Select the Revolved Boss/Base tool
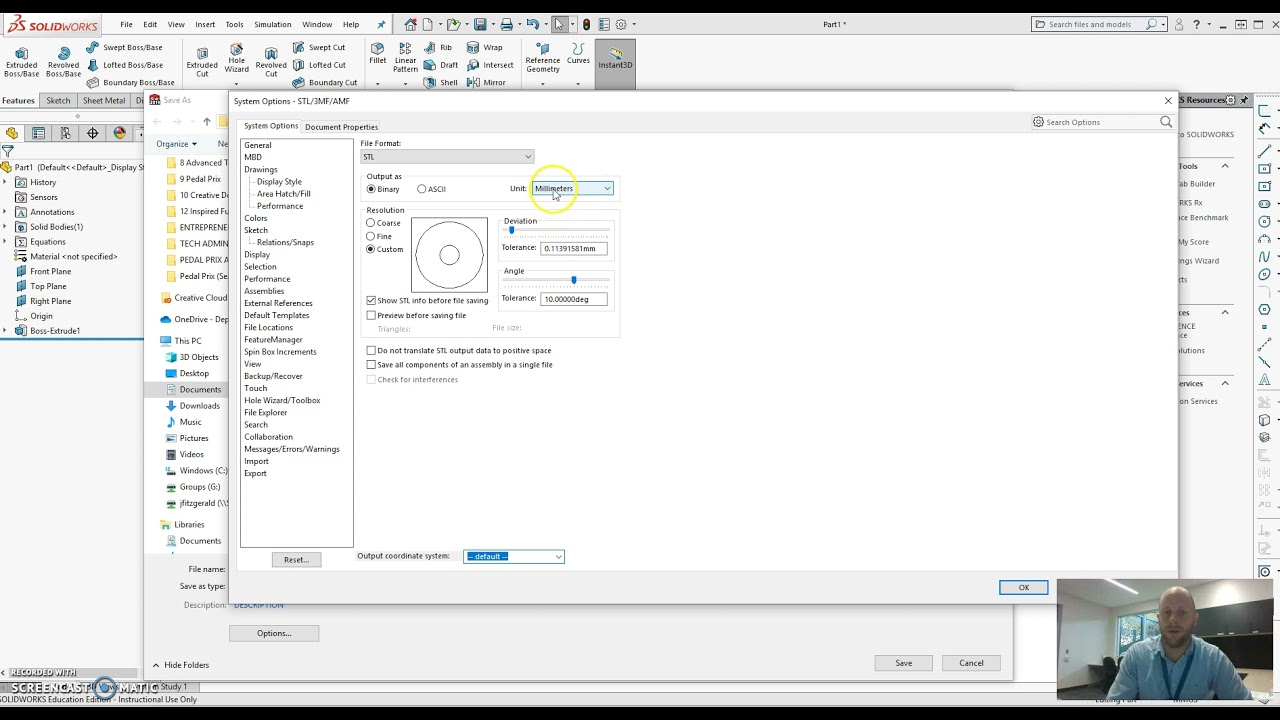The image size is (1280, 720). point(63,60)
